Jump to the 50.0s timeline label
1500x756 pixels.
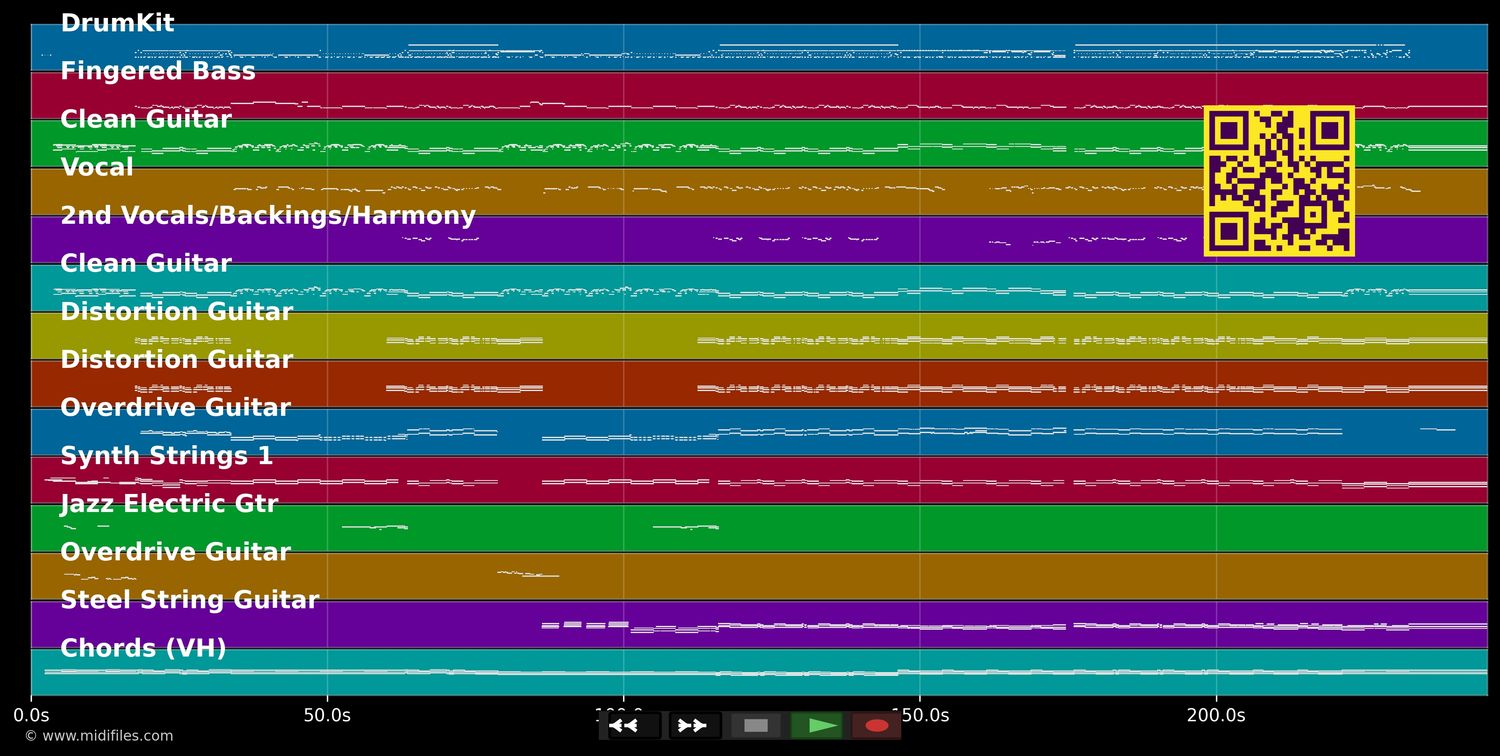327,715
